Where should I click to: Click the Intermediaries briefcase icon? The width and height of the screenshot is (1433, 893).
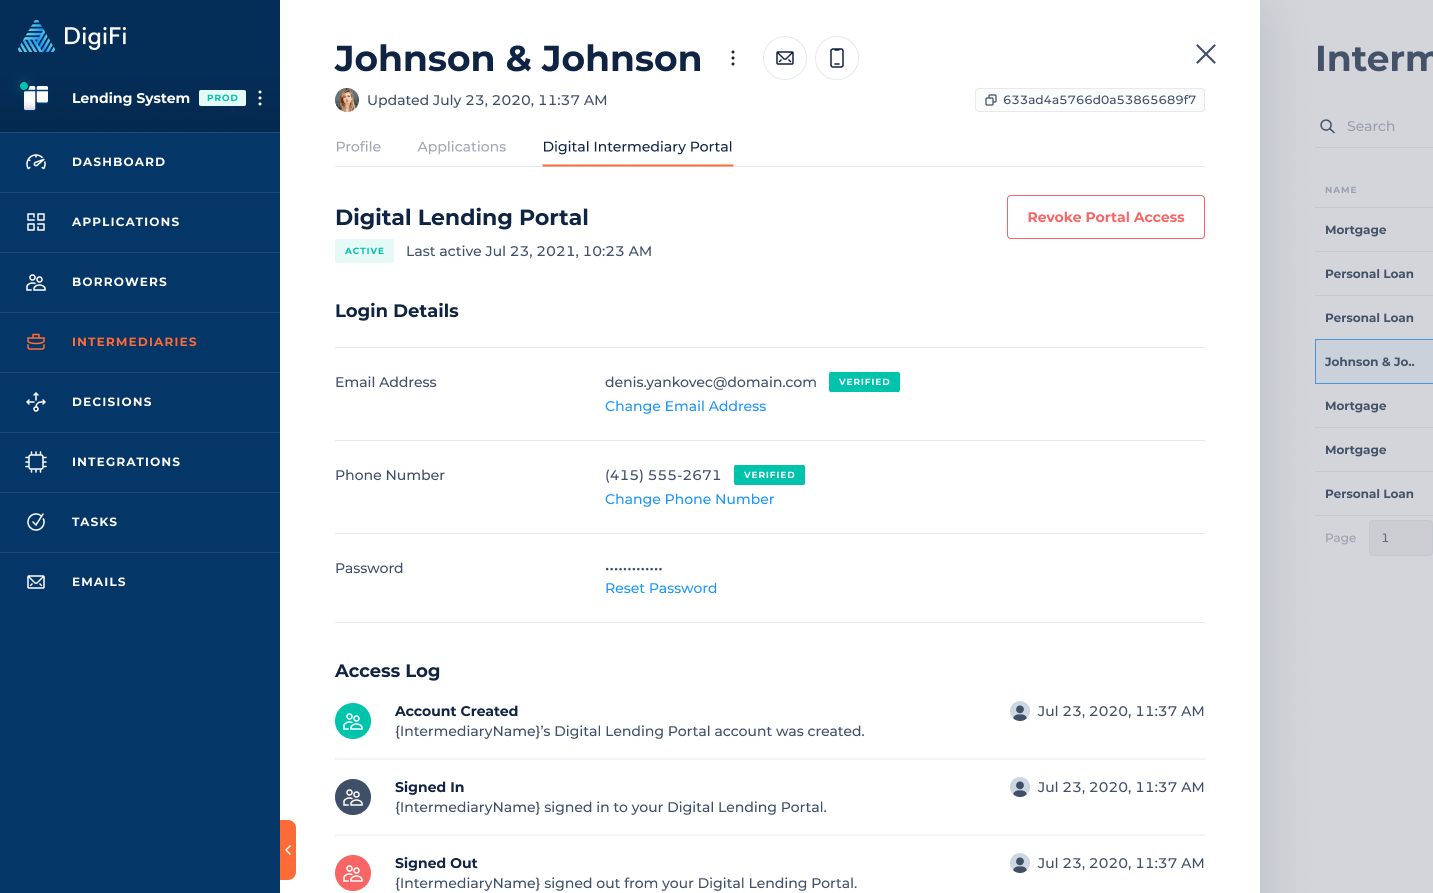36,342
